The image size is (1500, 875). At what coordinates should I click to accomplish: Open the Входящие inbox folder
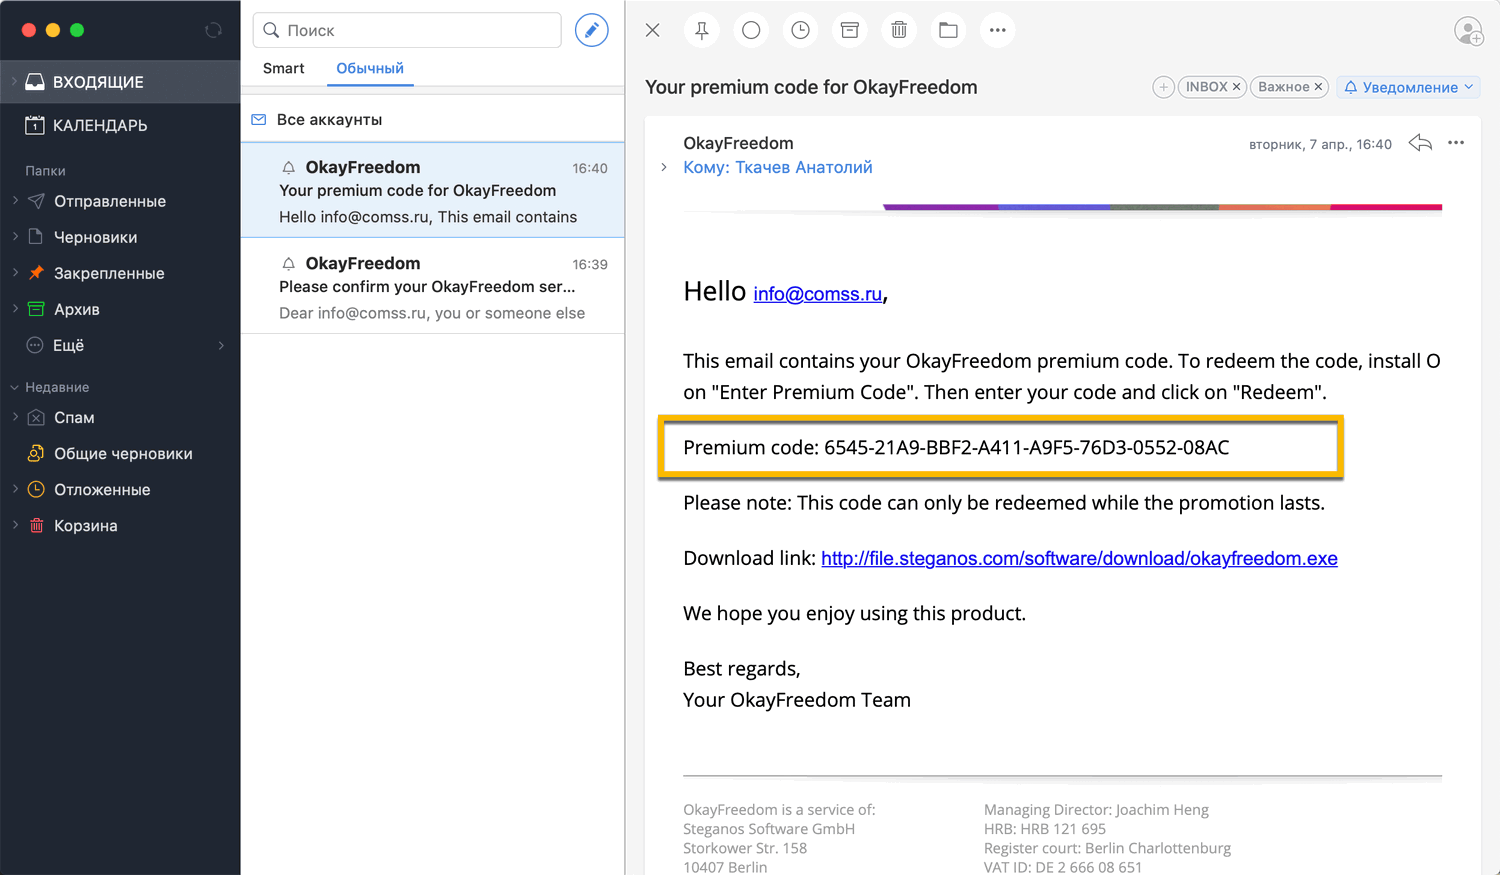click(x=120, y=82)
